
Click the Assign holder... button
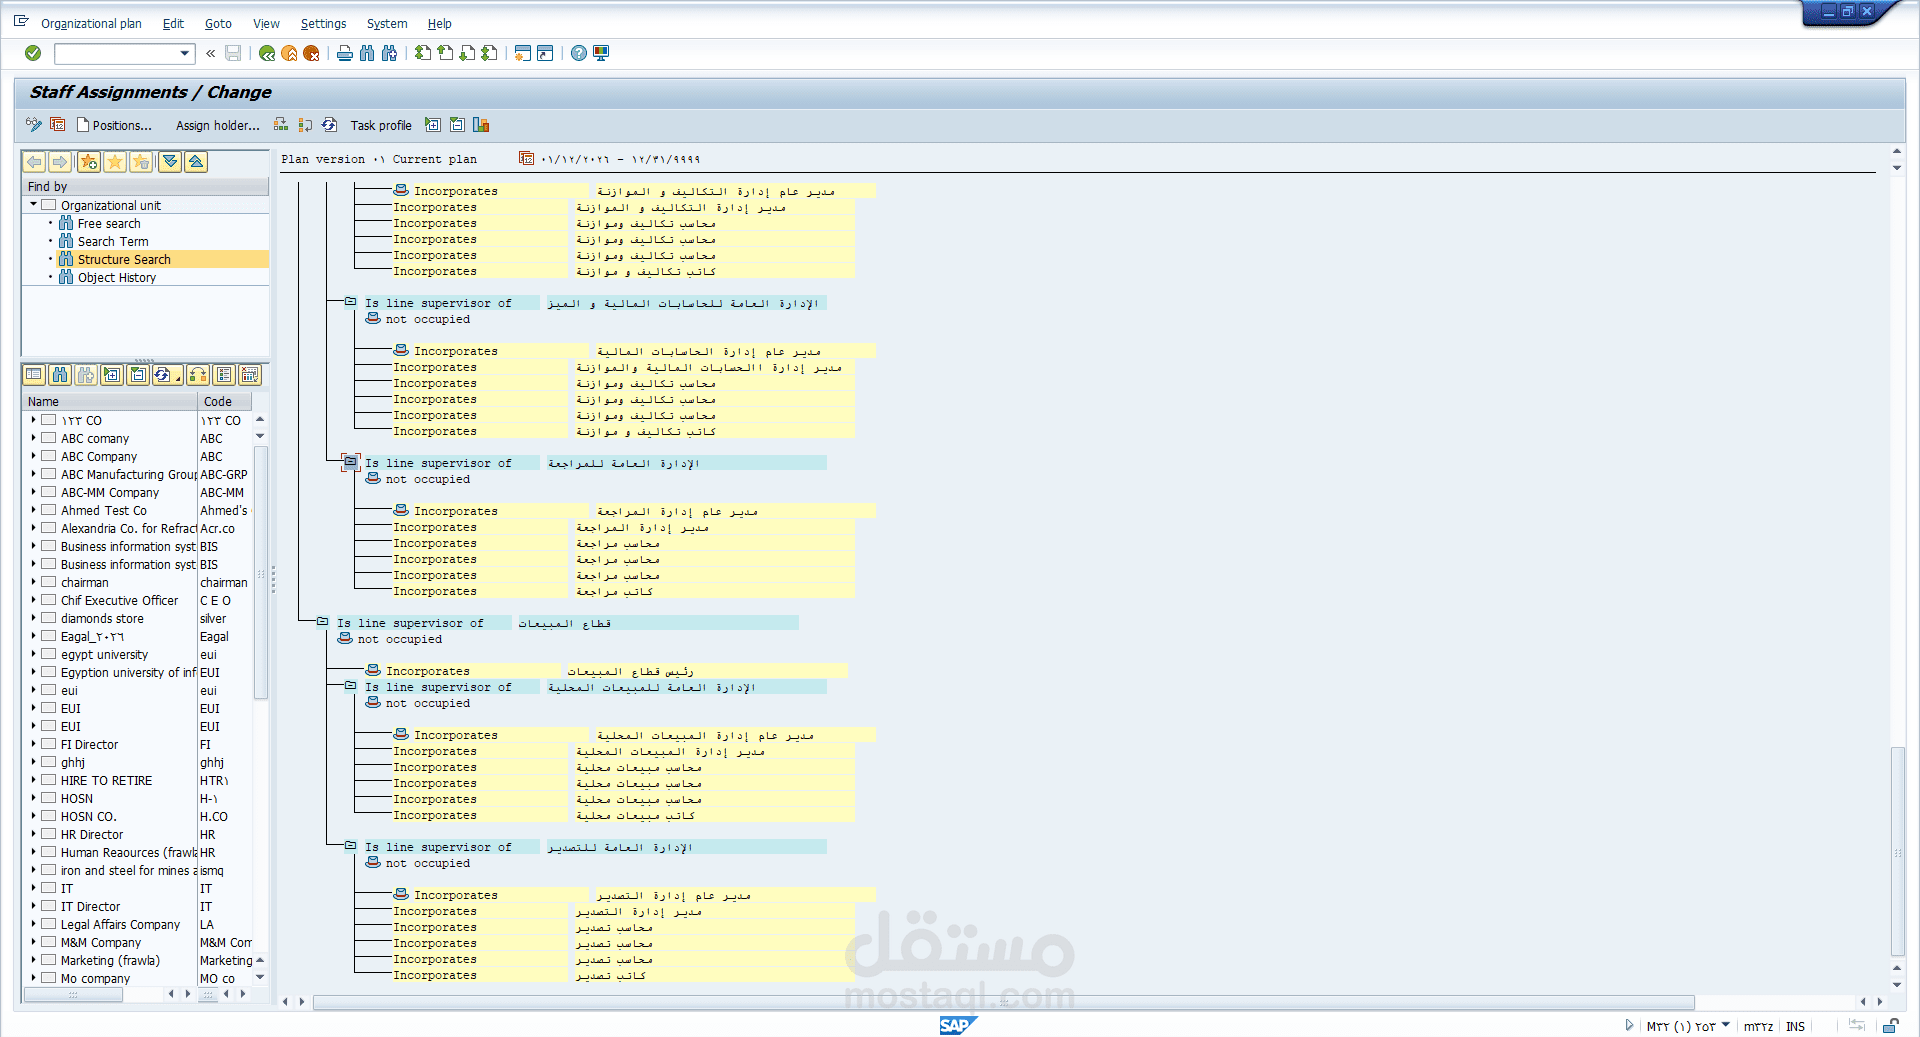(217, 125)
